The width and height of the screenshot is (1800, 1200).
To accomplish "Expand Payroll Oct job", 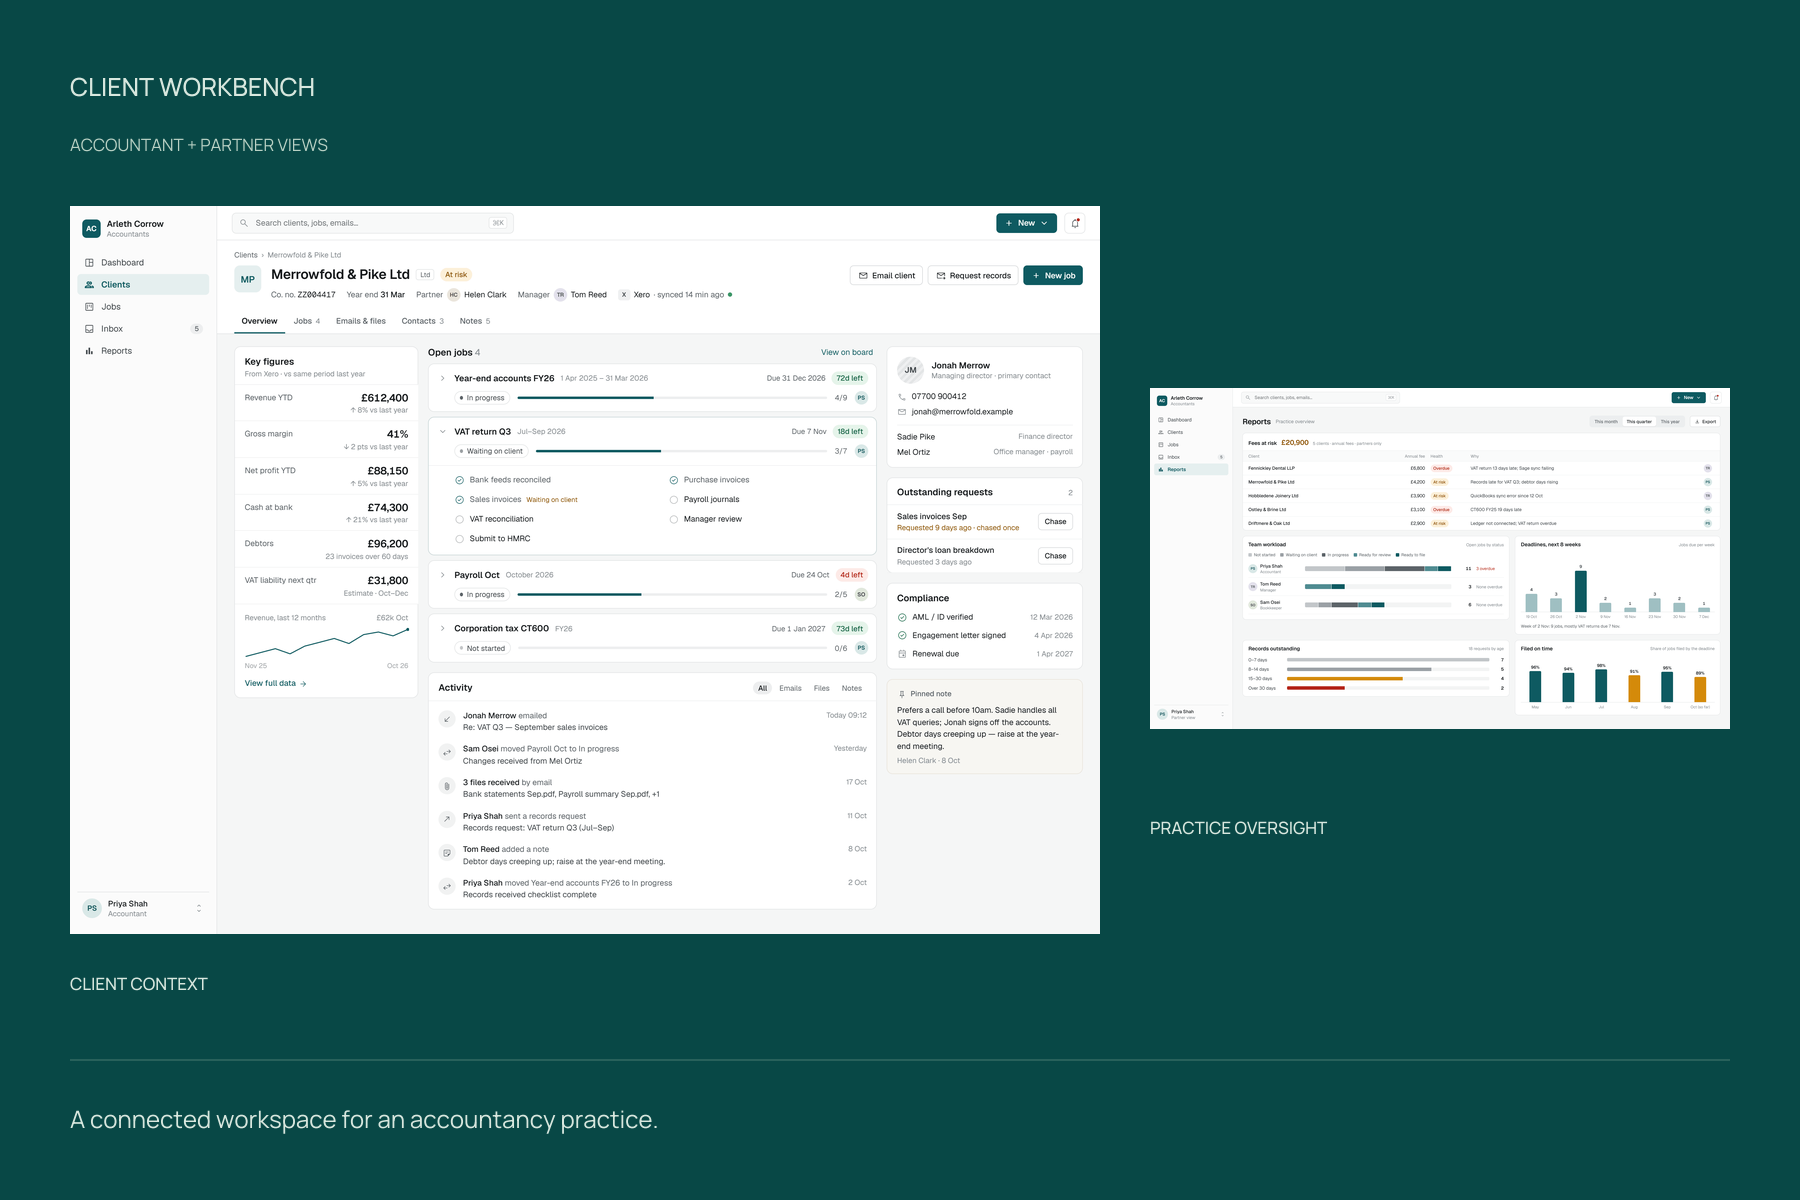I will click(x=443, y=575).
